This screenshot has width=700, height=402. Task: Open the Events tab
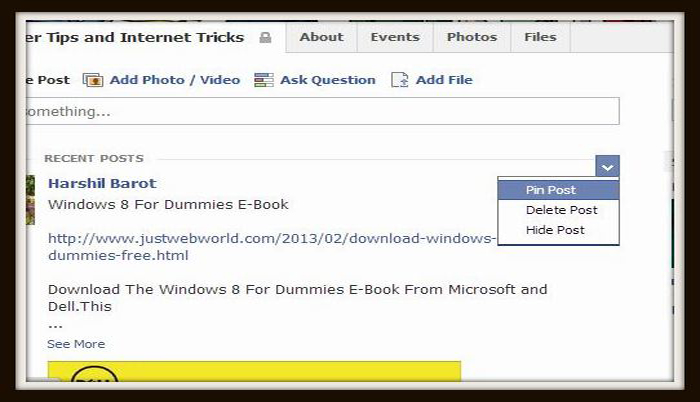tap(395, 37)
